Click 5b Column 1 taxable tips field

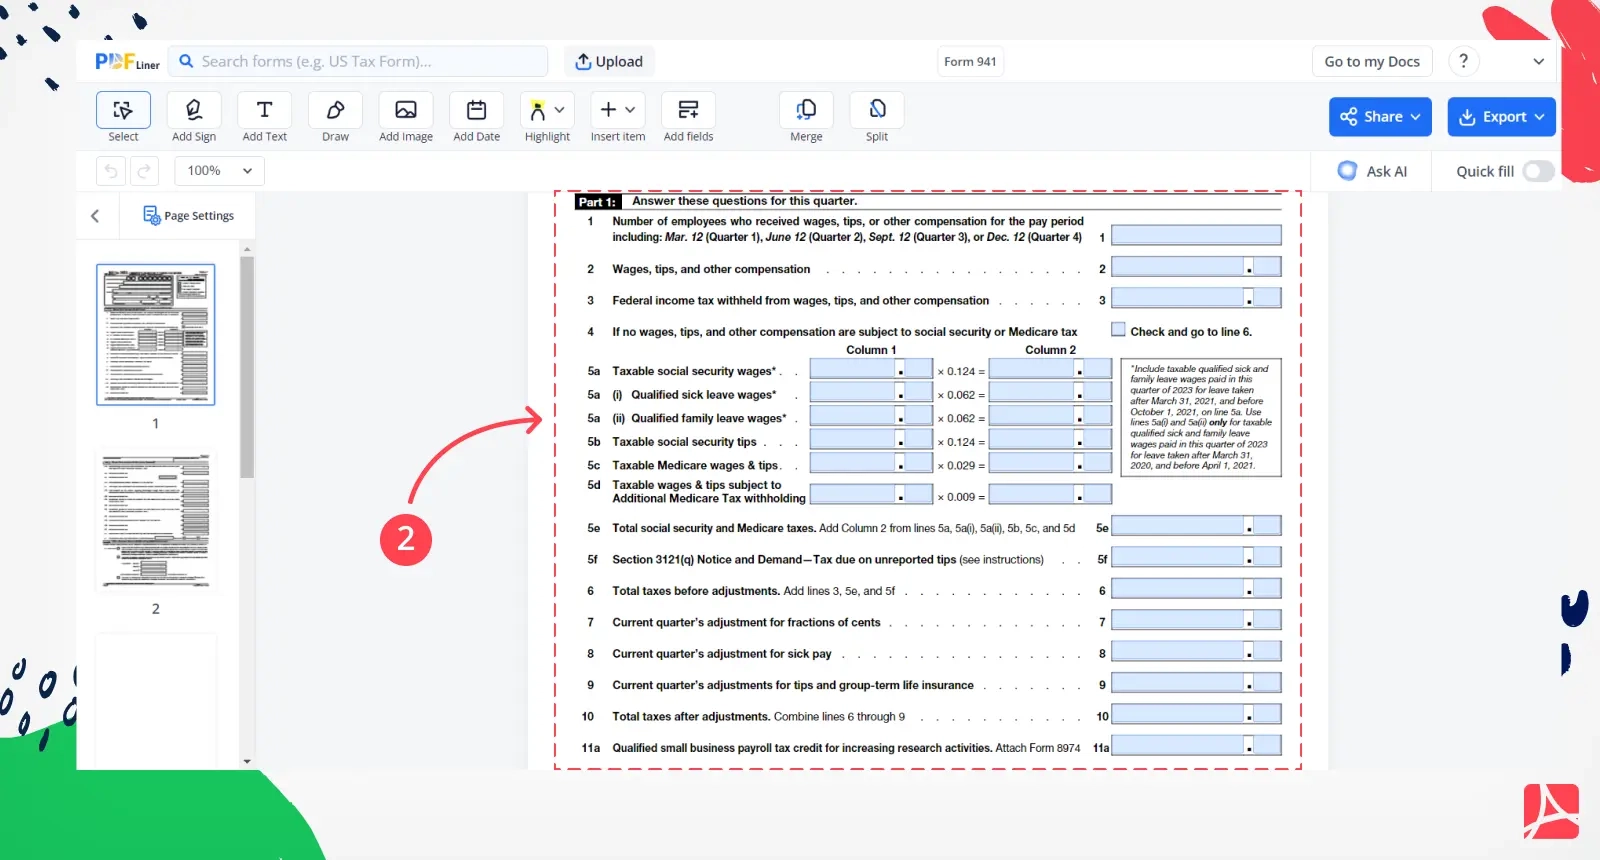click(x=871, y=440)
